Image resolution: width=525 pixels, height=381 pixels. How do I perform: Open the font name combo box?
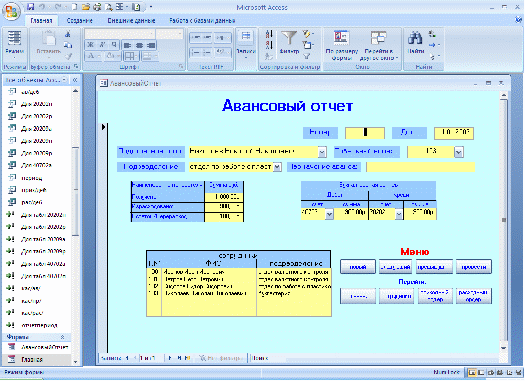pos(120,34)
